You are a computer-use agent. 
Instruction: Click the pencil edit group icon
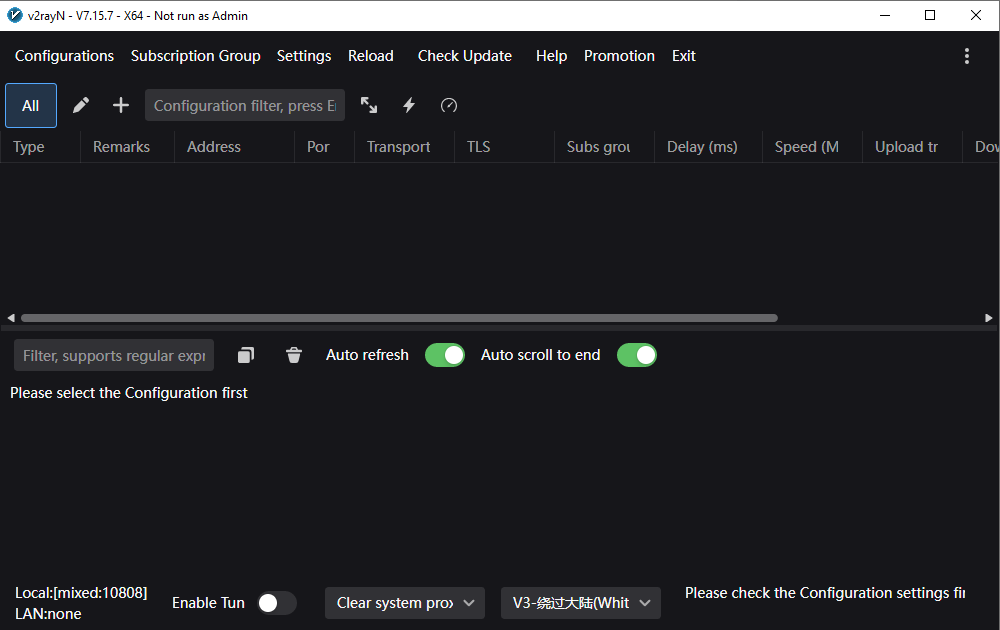click(x=81, y=105)
